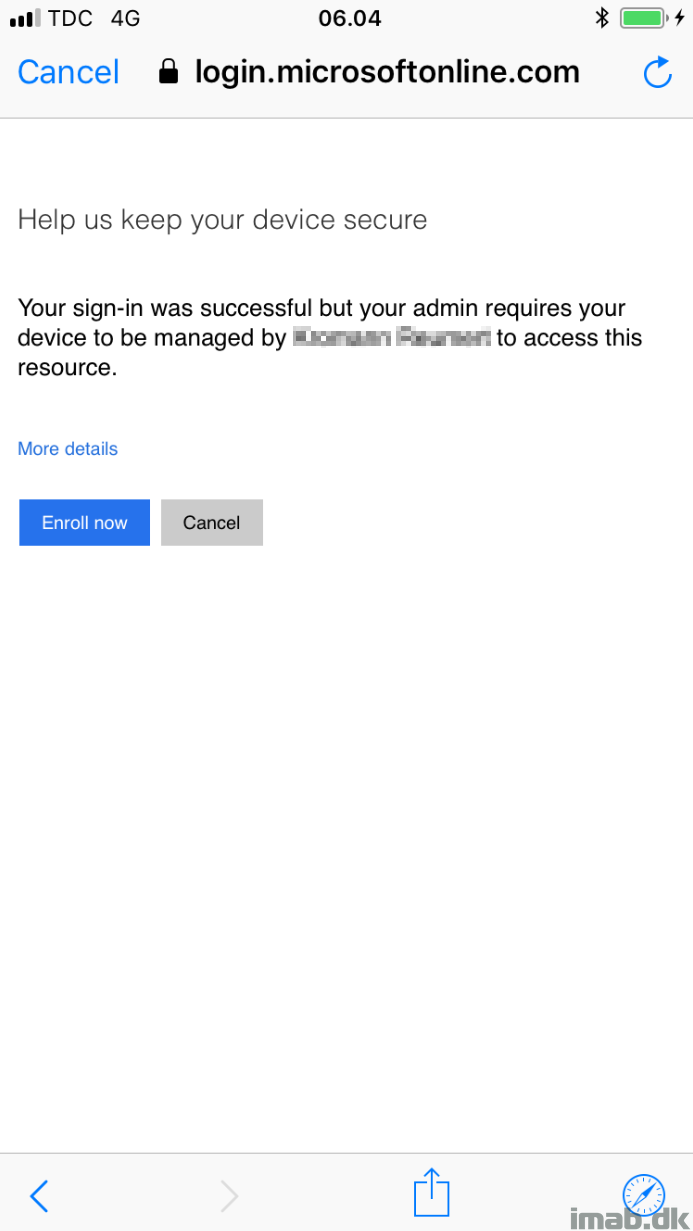693x1231 pixels.
Task: Tap the TDC carrier label
Action: pos(71,18)
